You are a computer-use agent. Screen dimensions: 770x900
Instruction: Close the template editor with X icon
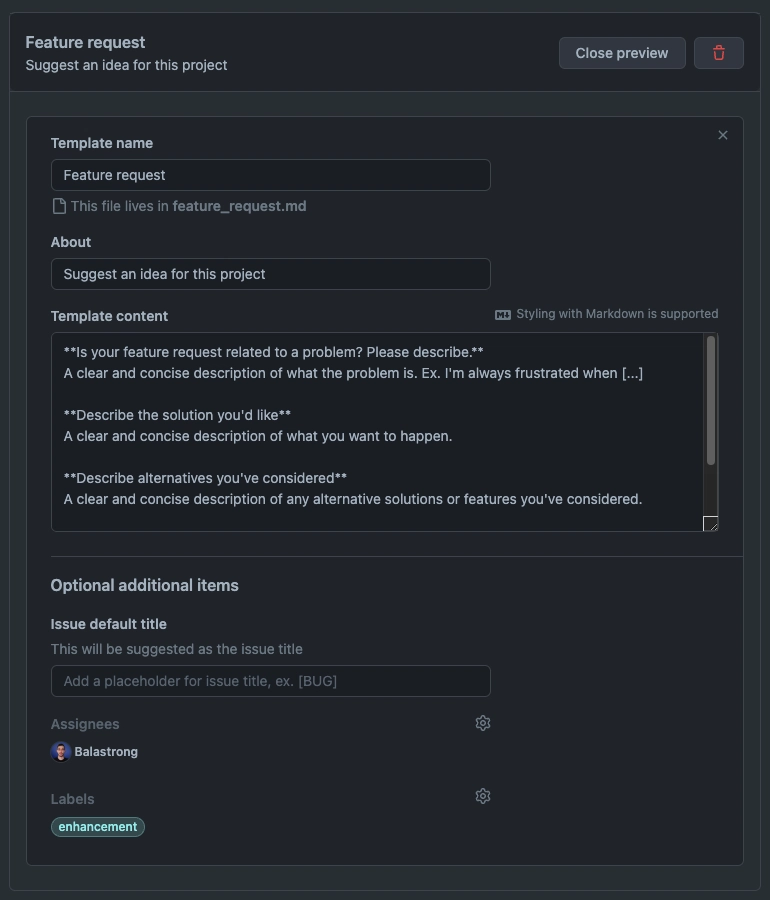point(722,135)
